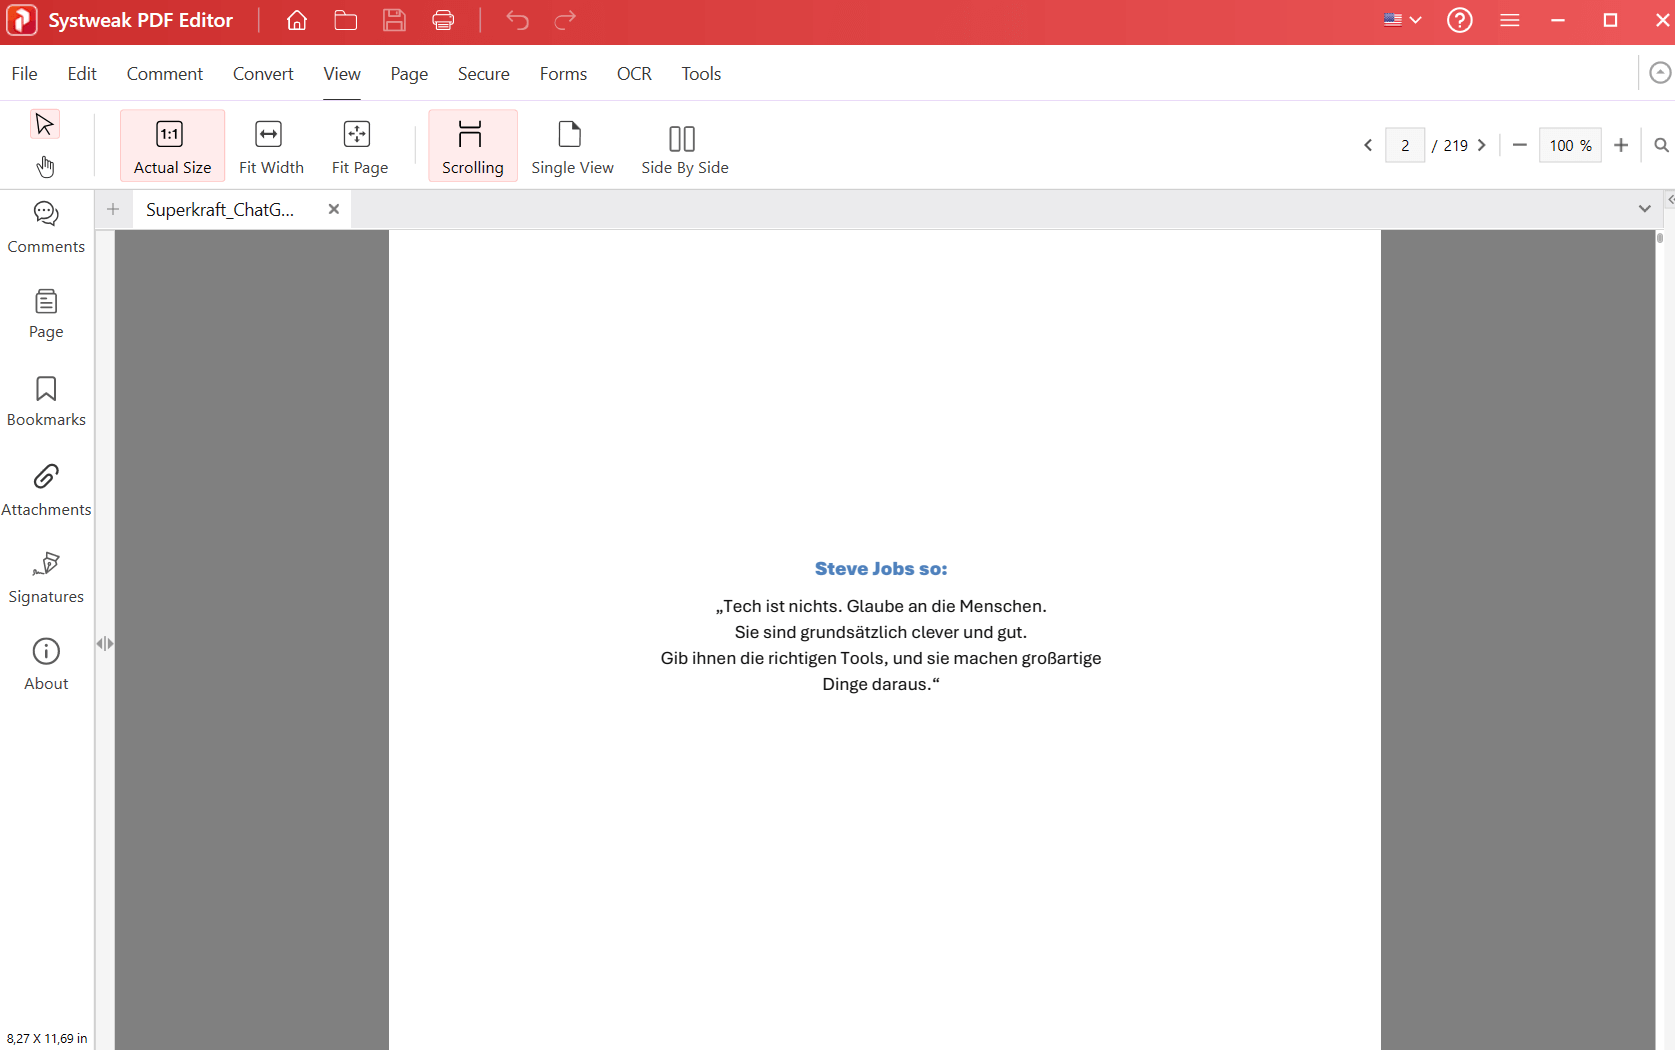Screen dimensions: 1675x1050
Task: Open the Comments panel
Action: coord(45,225)
